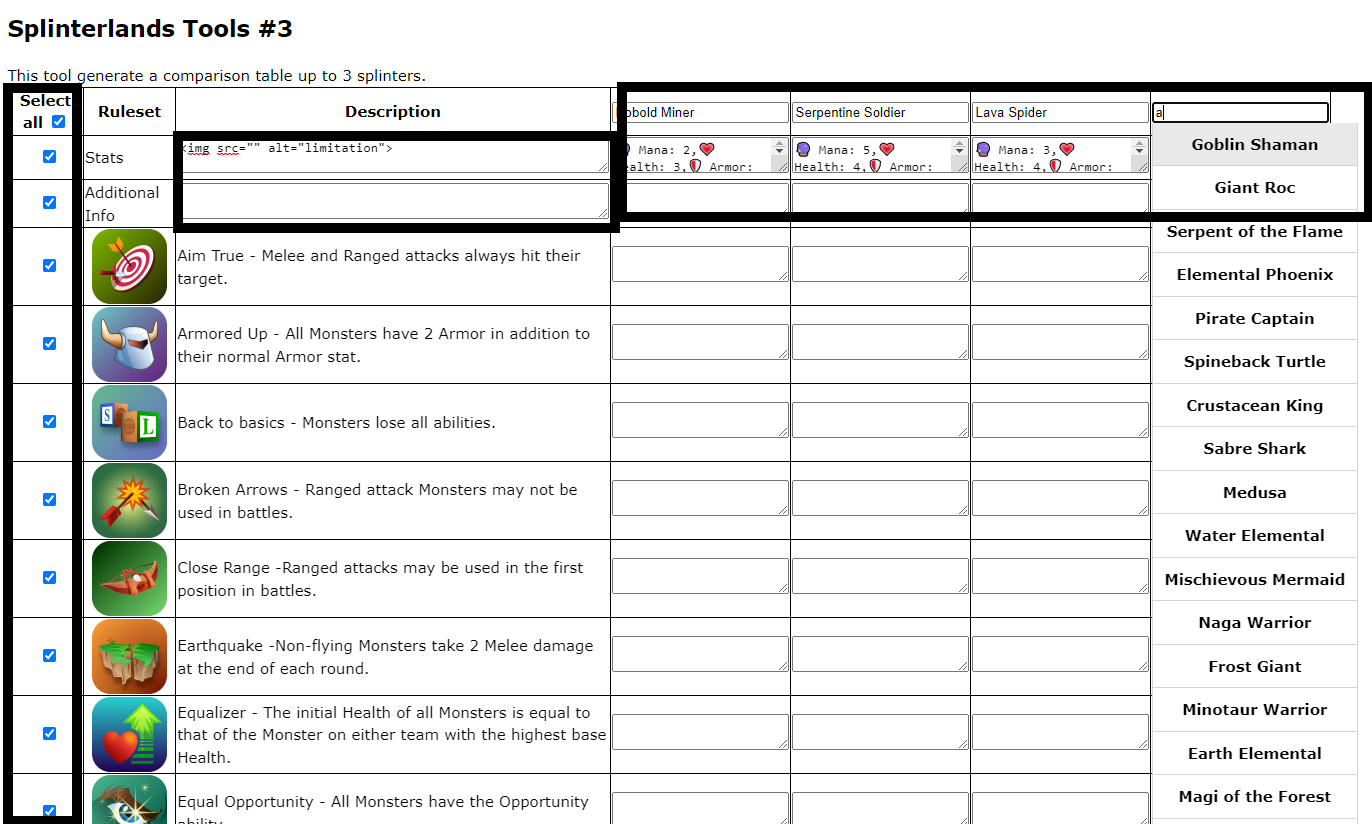Uncheck the Select all checkbox
Viewport: 1372px width, 824px height.
click(x=58, y=121)
